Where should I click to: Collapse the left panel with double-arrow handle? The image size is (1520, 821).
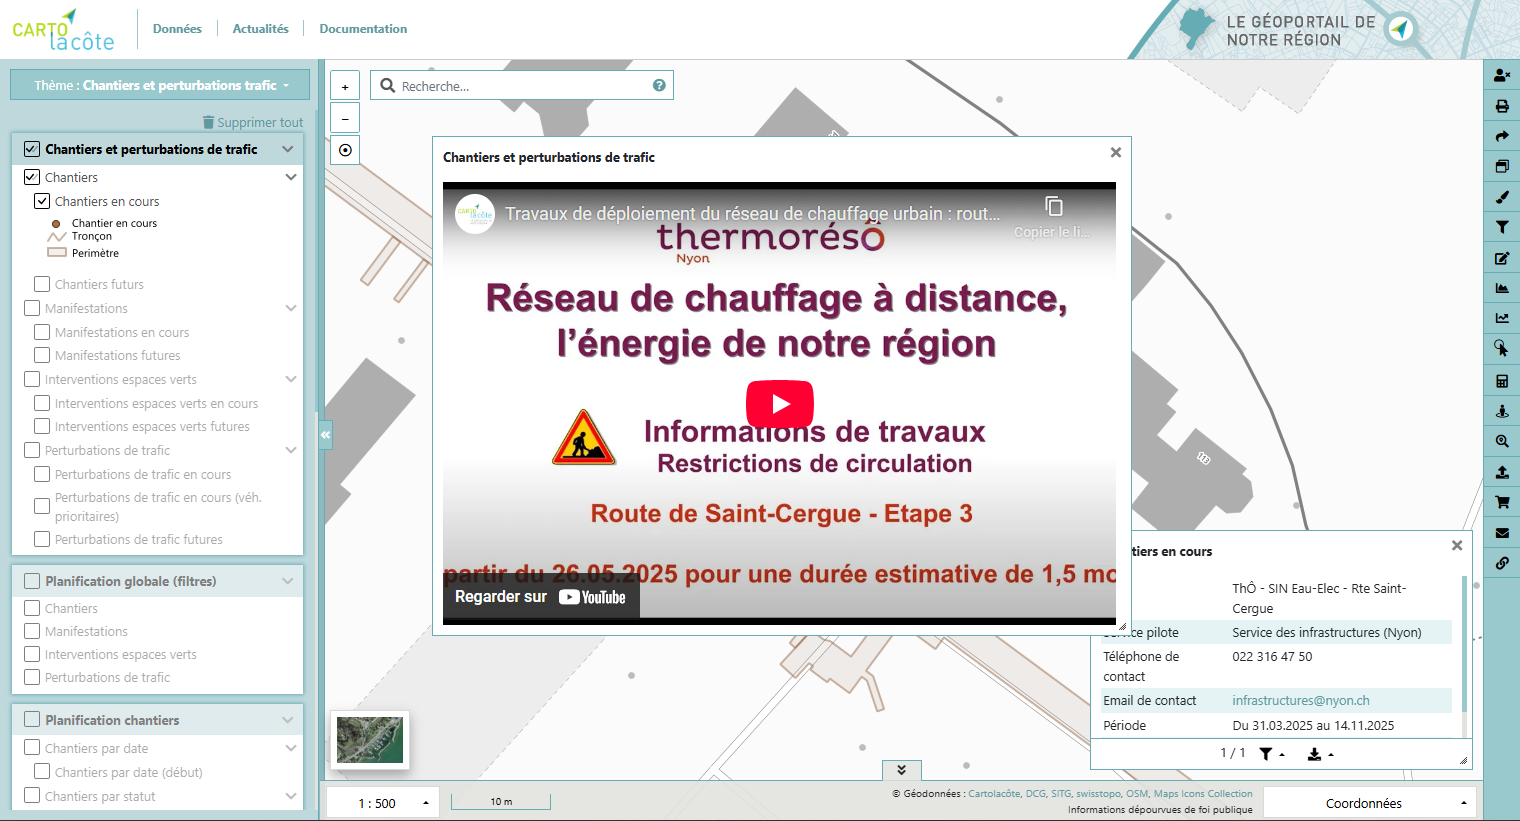coord(325,435)
